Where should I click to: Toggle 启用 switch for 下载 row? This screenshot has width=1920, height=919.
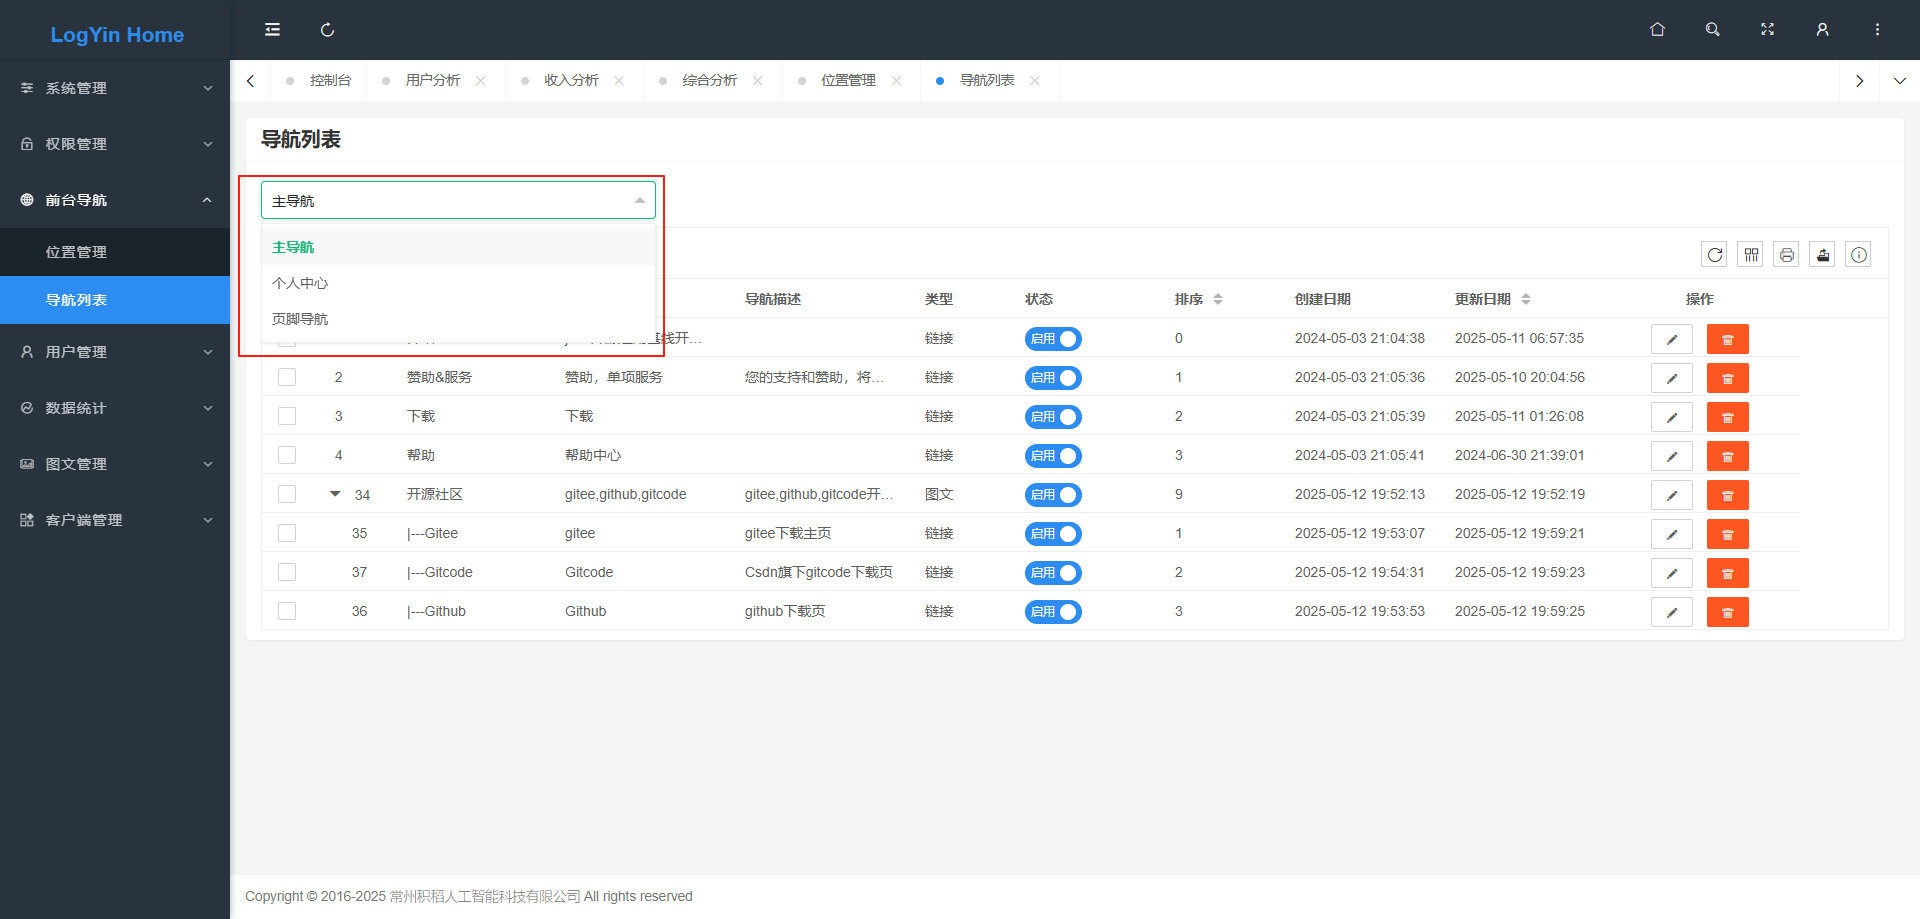[x=1053, y=417]
